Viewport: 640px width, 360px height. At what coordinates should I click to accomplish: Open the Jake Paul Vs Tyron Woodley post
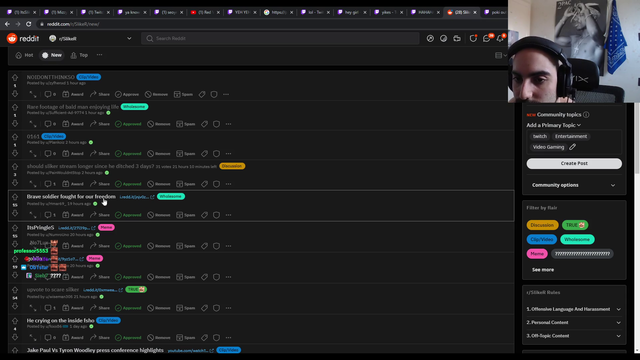click(95, 350)
